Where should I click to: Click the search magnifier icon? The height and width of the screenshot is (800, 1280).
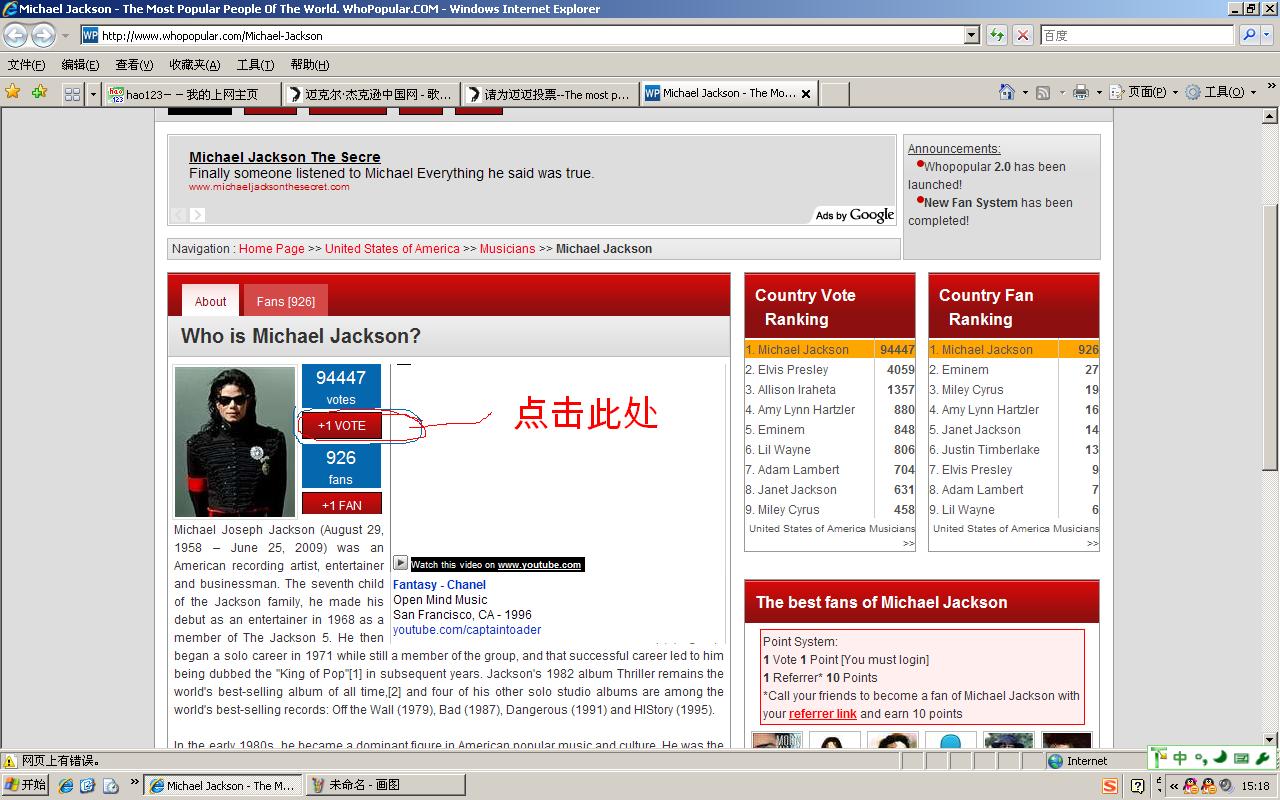[1249, 35]
